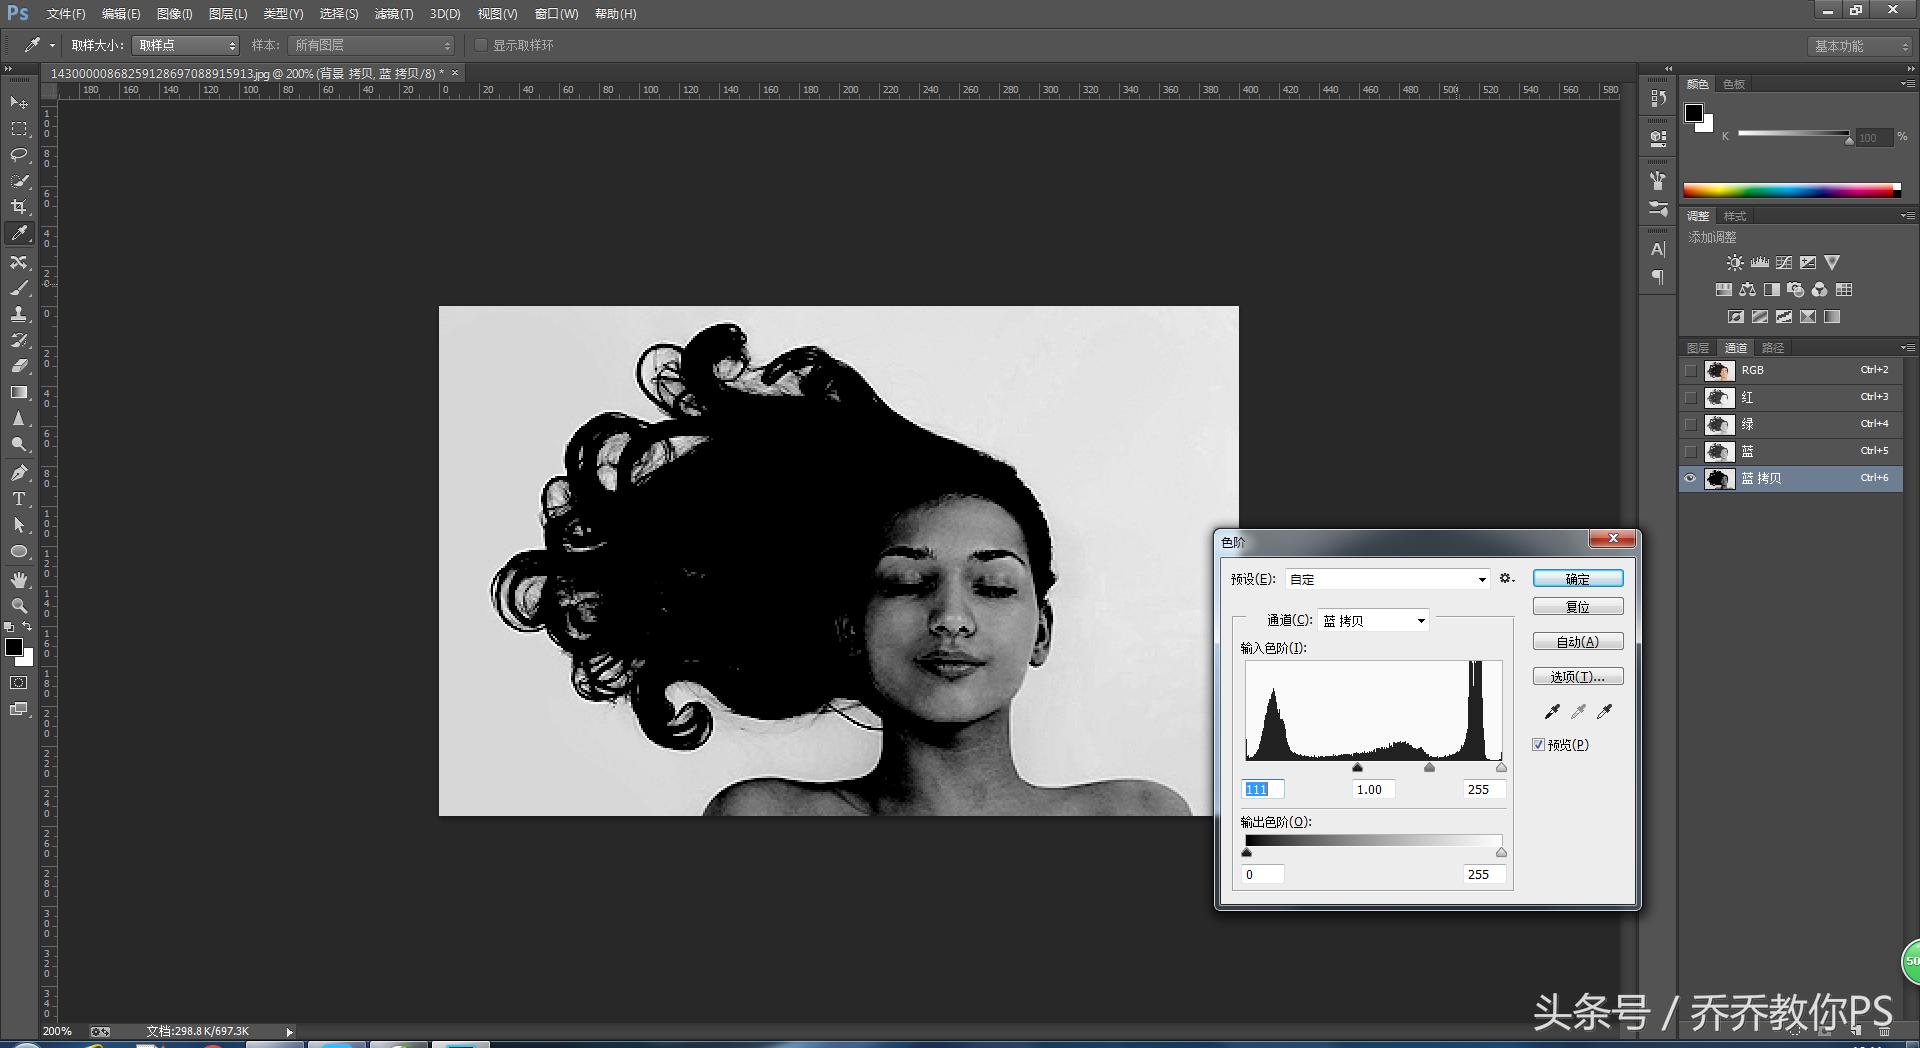Click the 自动 auto button

[1577, 642]
